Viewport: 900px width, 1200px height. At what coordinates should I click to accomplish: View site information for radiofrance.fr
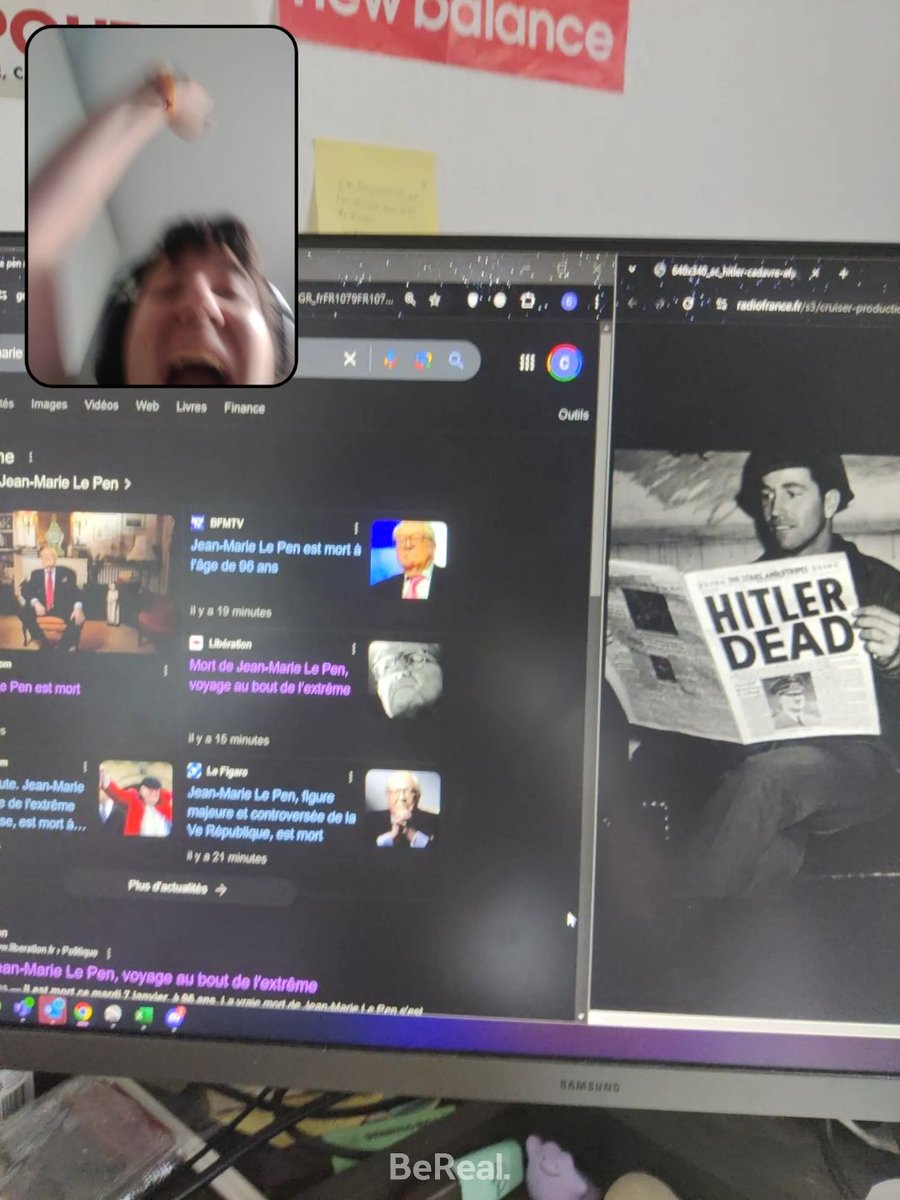[x=721, y=304]
